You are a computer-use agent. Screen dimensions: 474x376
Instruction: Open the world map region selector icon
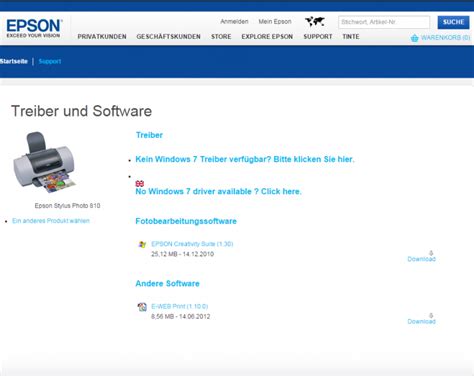tap(315, 22)
